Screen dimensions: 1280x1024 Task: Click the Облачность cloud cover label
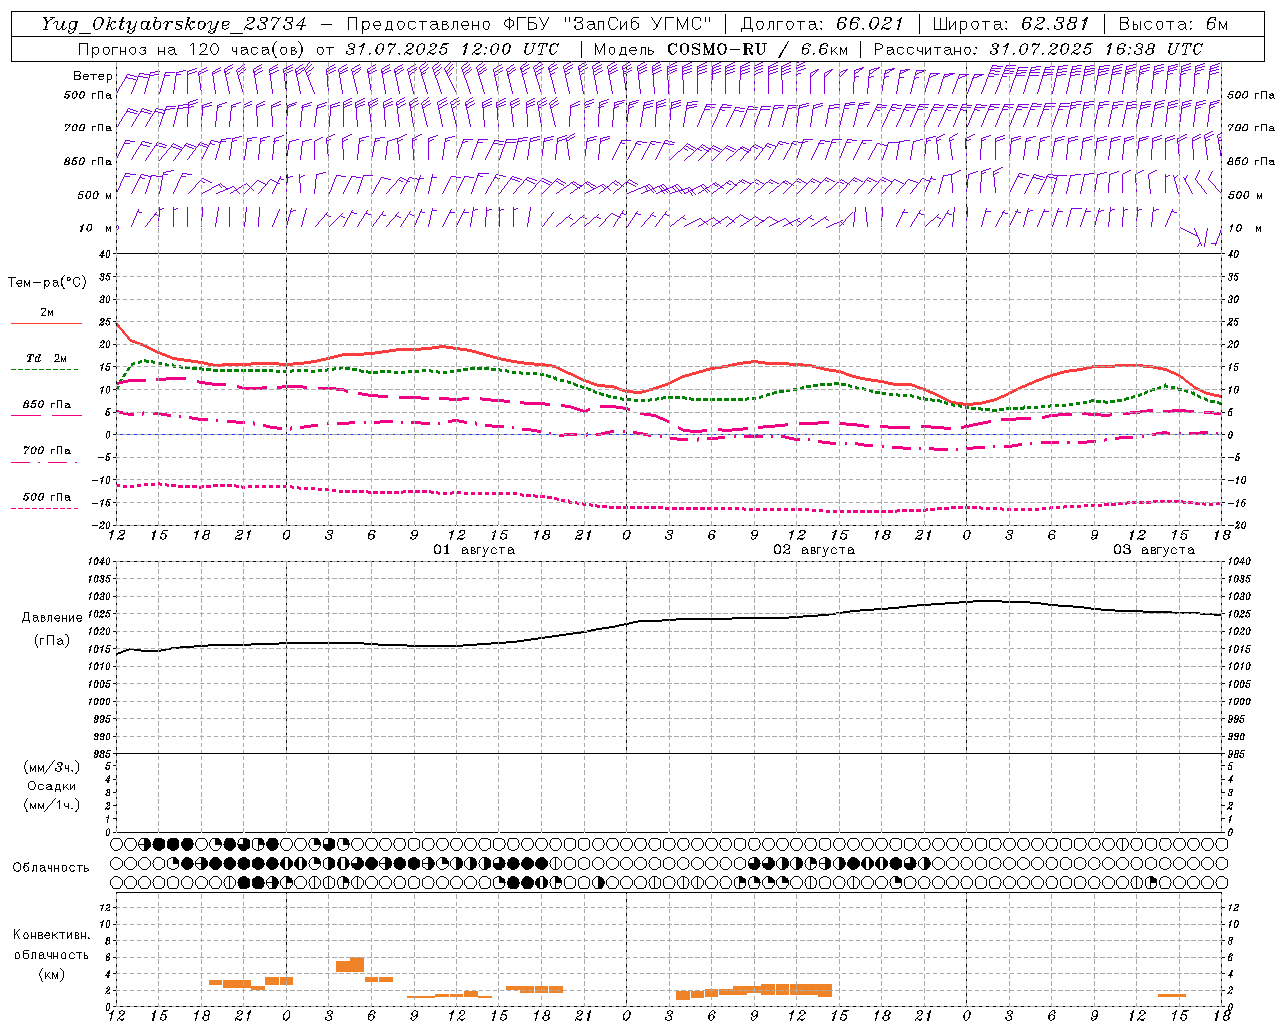point(51,867)
